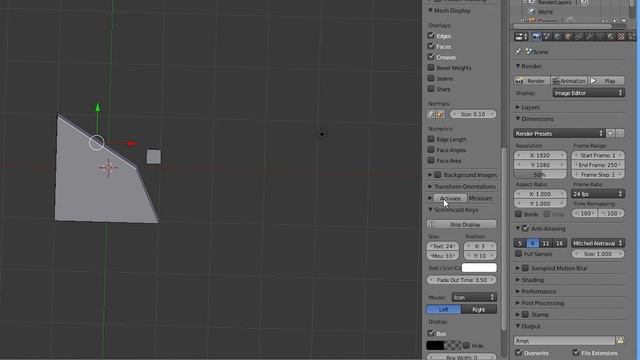Enable vertex normals display icon
Viewport: 640px width, 360px height.
pos(431,114)
